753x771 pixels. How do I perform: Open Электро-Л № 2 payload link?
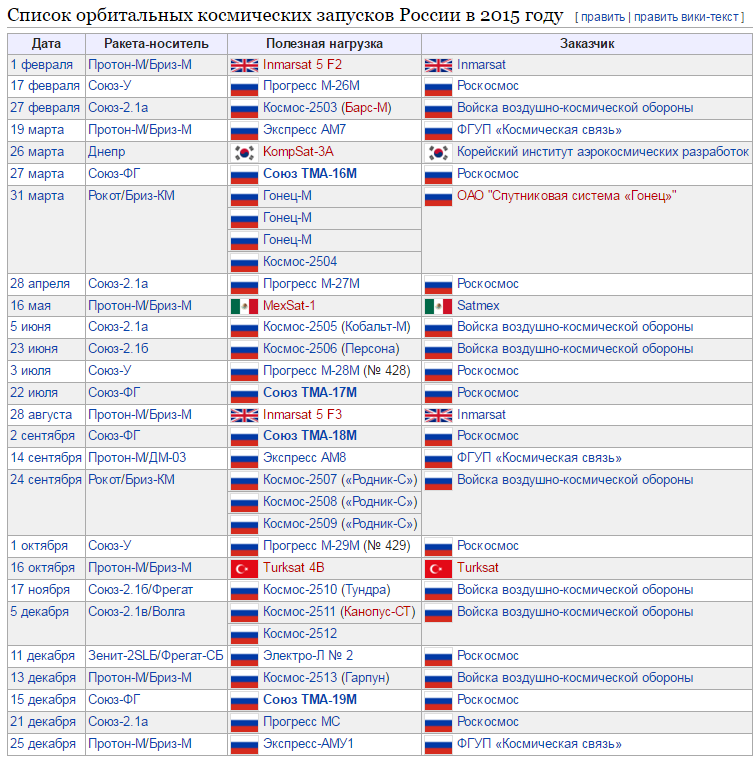308,655
